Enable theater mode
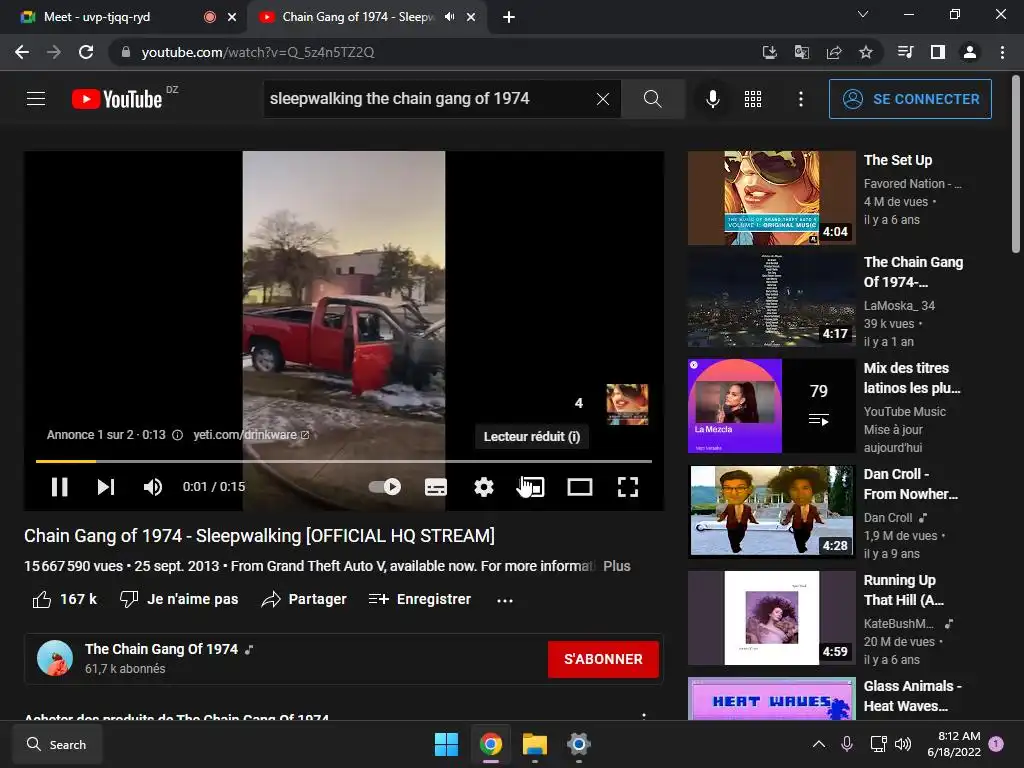Screen dimensions: 1024x768 point(580,487)
